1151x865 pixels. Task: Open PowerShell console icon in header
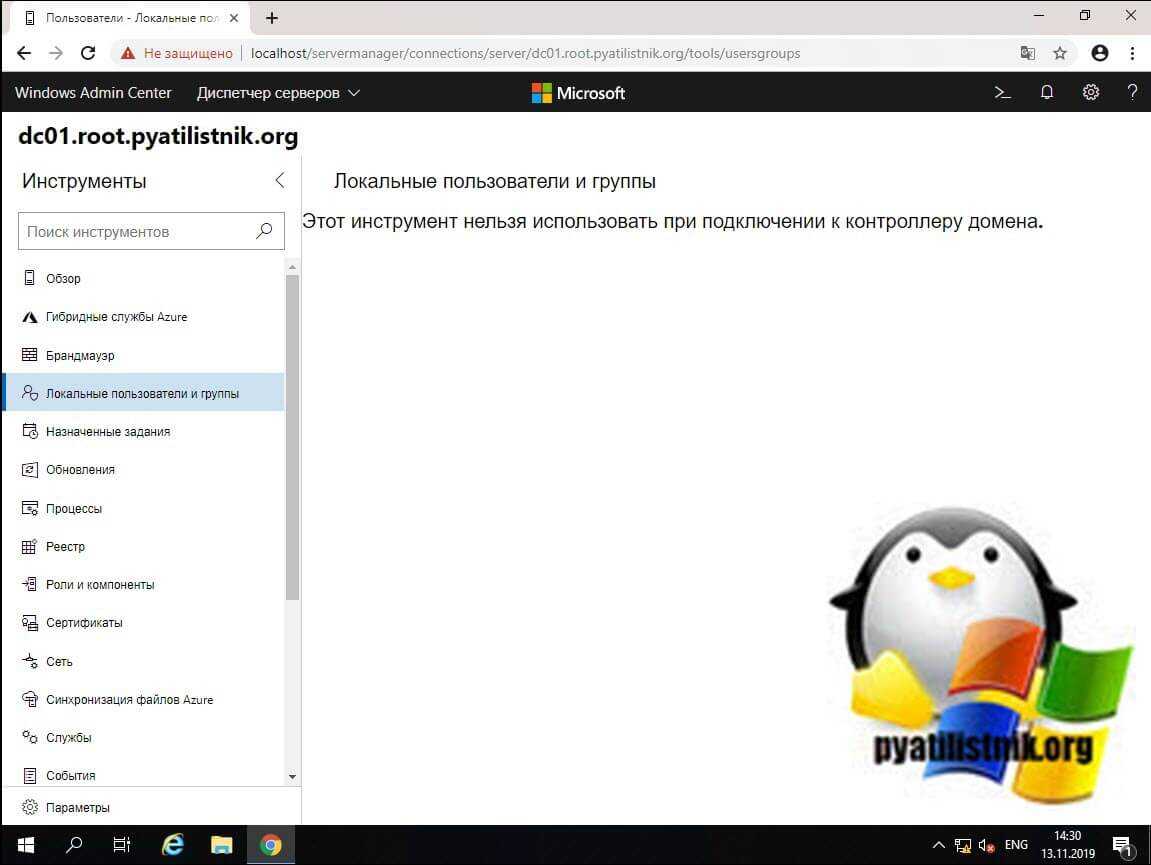click(x=1001, y=92)
